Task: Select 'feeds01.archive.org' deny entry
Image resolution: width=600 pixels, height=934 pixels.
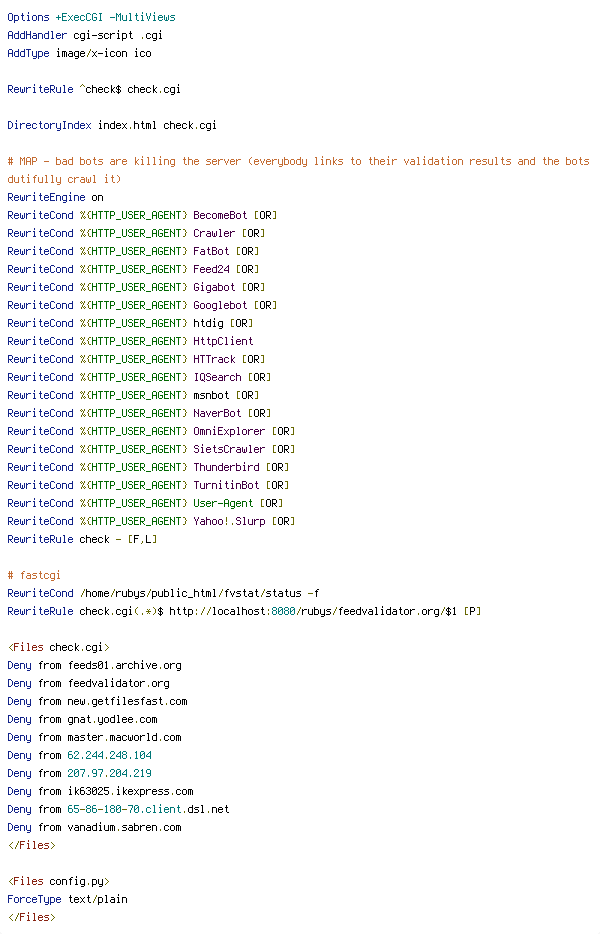Action: [x=124, y=665]
